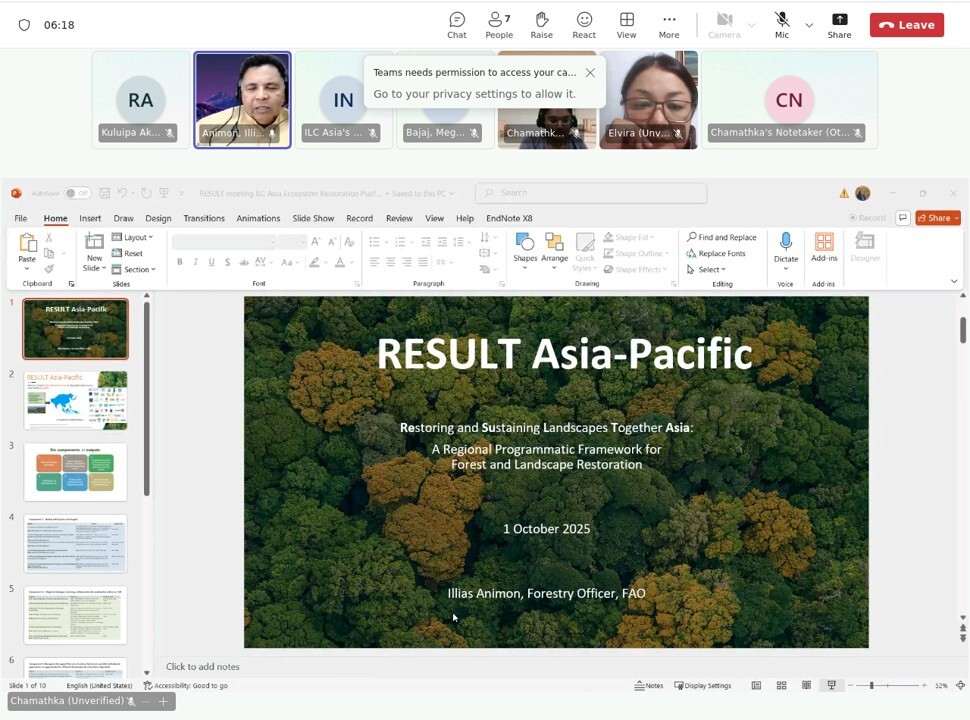Toggle the Camera on
This screenshot has width=970, height=720.
pos(724,25)
